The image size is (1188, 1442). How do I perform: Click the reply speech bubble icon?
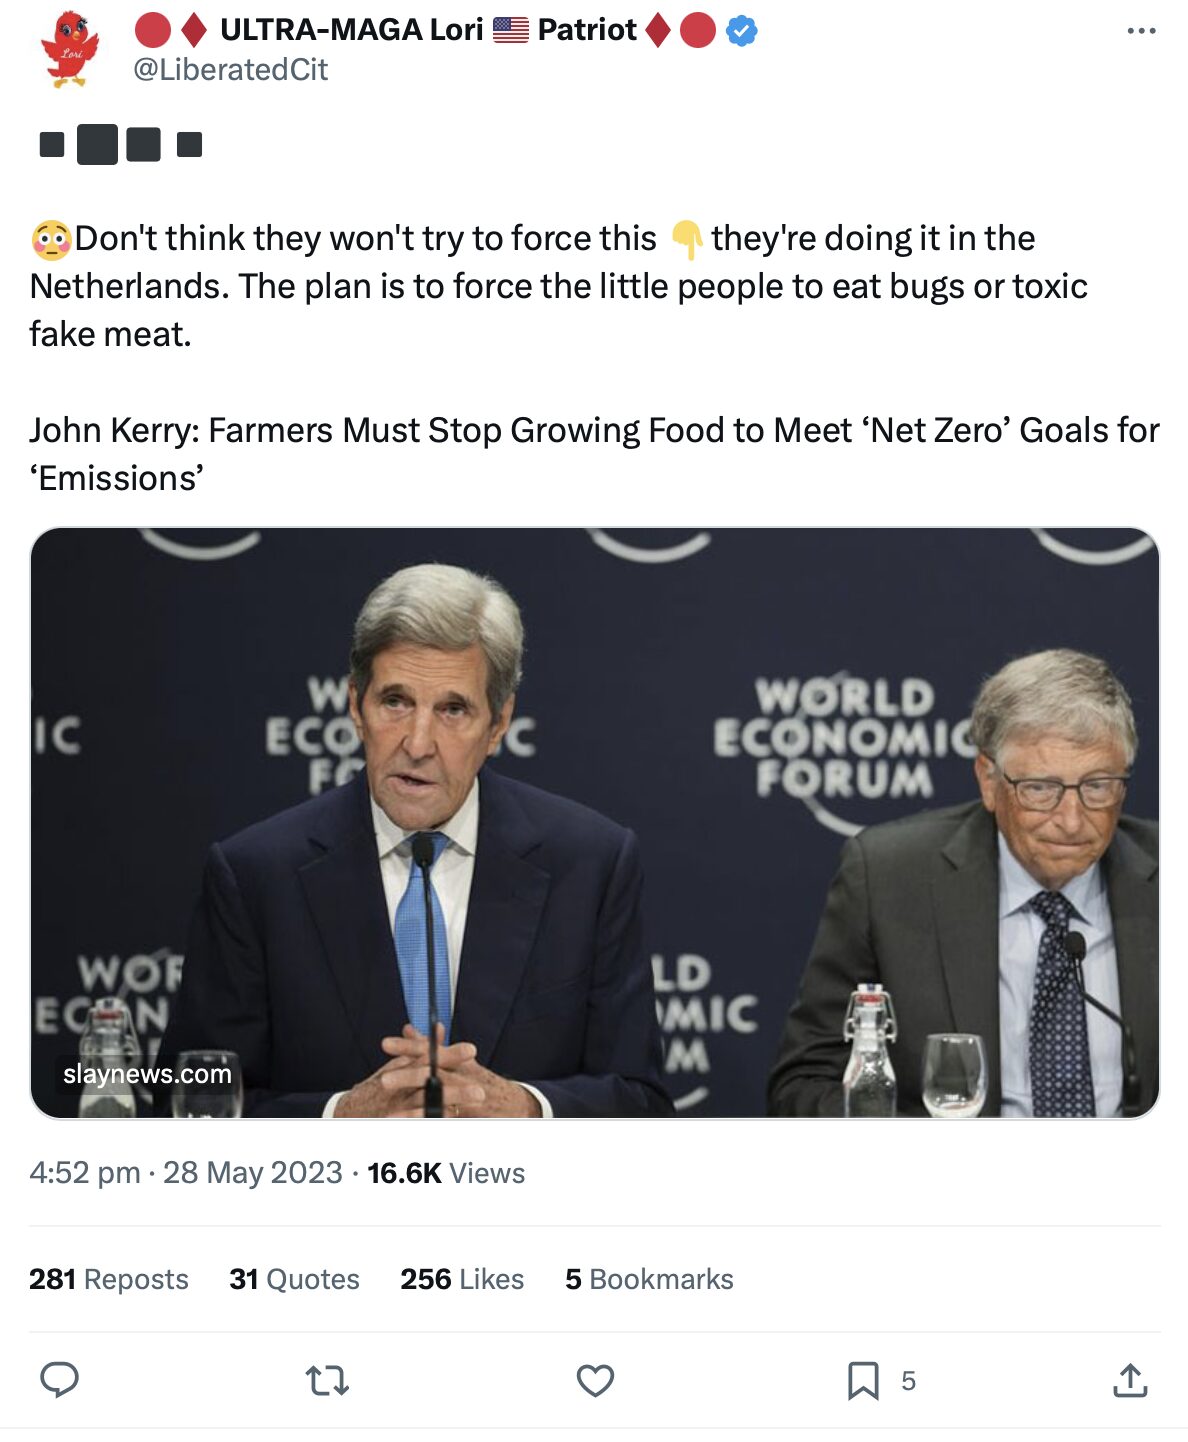[x=59, y=1380]
